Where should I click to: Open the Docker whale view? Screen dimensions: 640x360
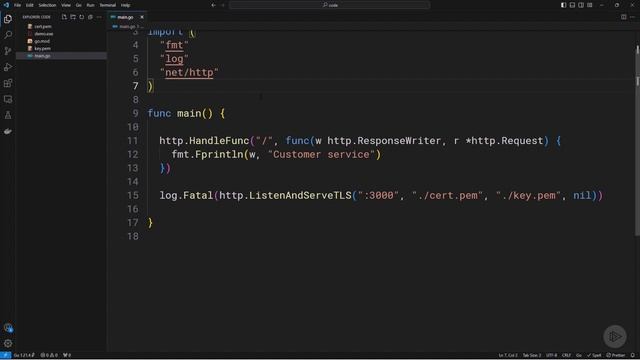pyautogui.click(x=8, y=131)
